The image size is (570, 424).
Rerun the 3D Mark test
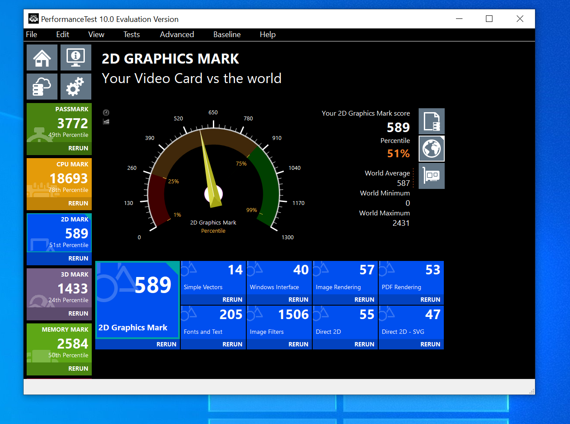pyautogui.click(x=78, y=313)
